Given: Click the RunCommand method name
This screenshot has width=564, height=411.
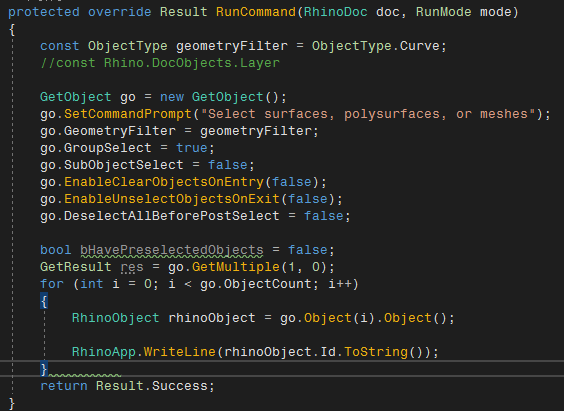Looking at the screenshot, I should click(x=256, y=12).
